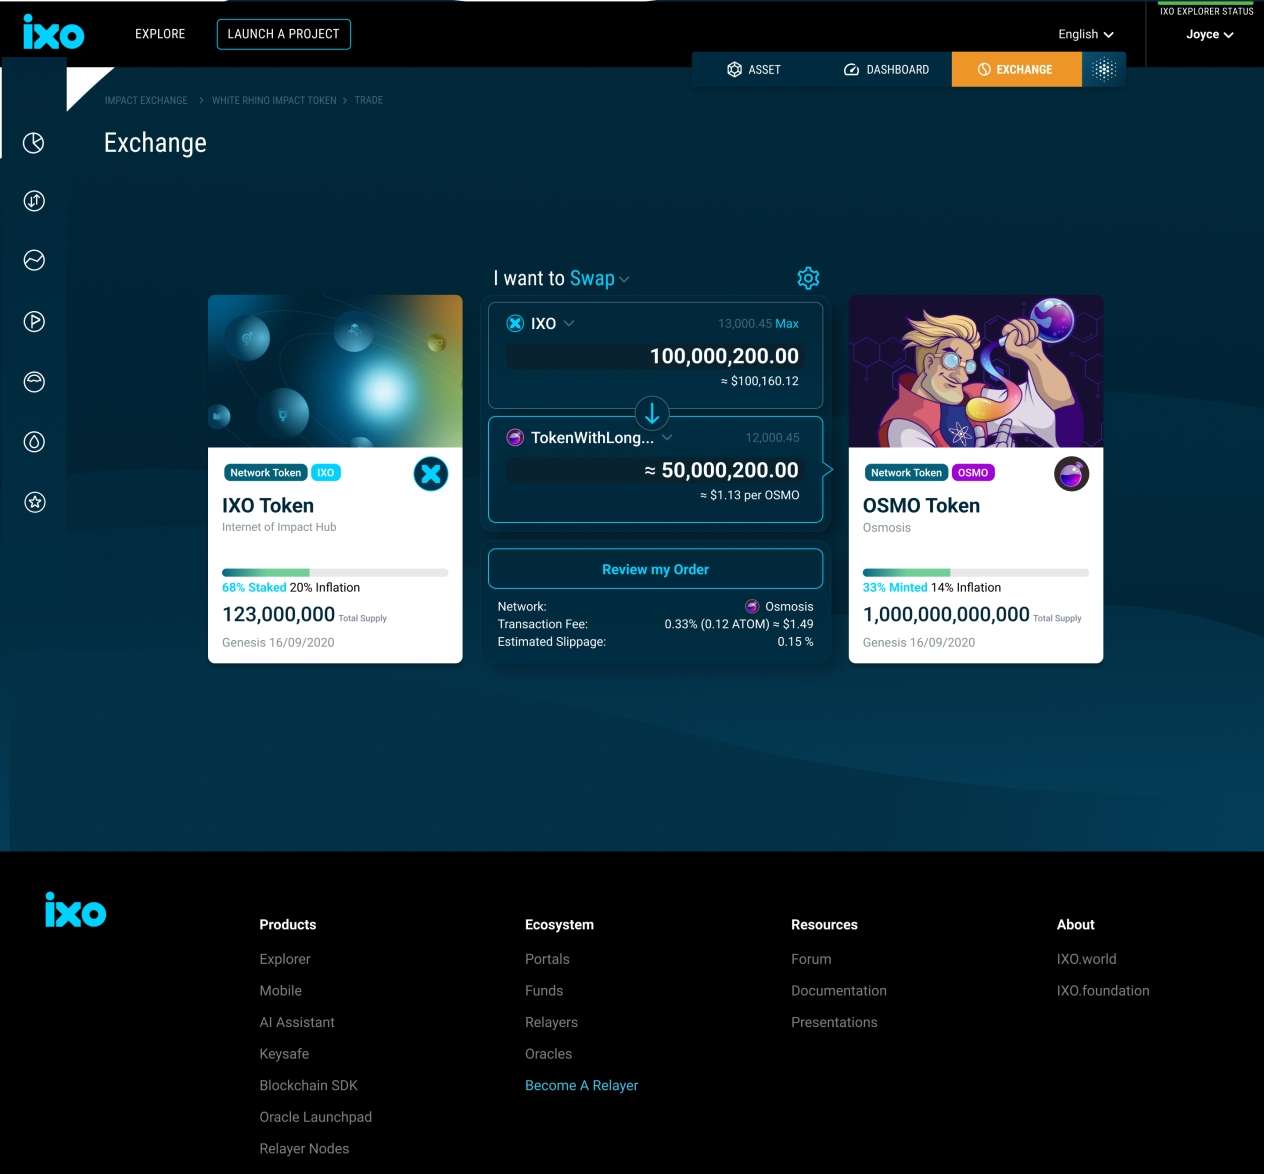Select the swap arrows icon in the left sidebar
1264x1174 pixels.
[x=34, y=201]
